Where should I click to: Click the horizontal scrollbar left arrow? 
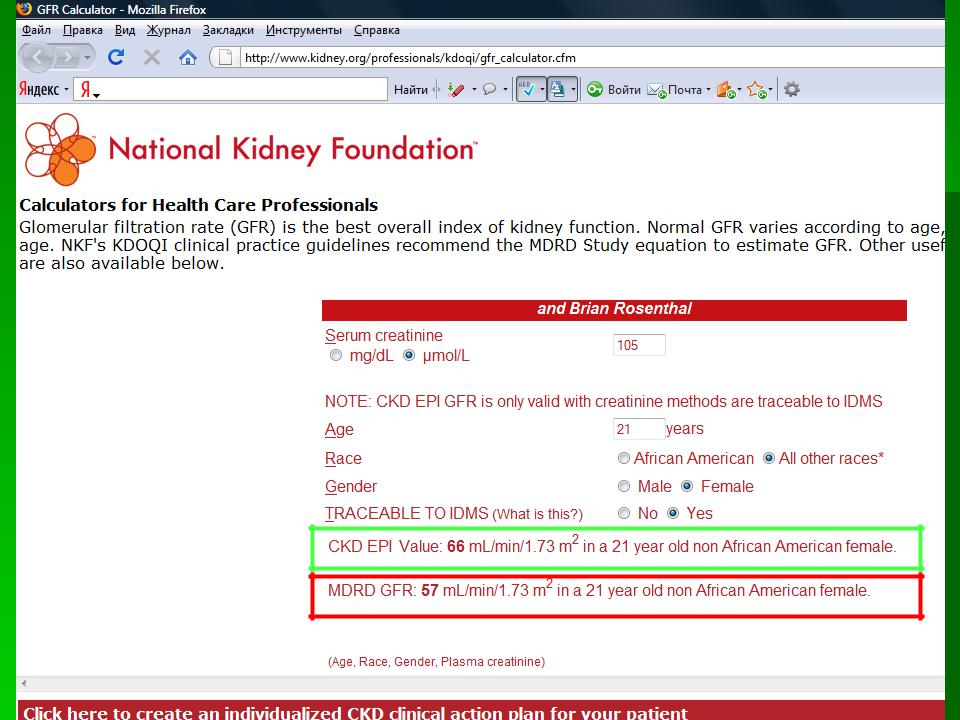(24, 683)
